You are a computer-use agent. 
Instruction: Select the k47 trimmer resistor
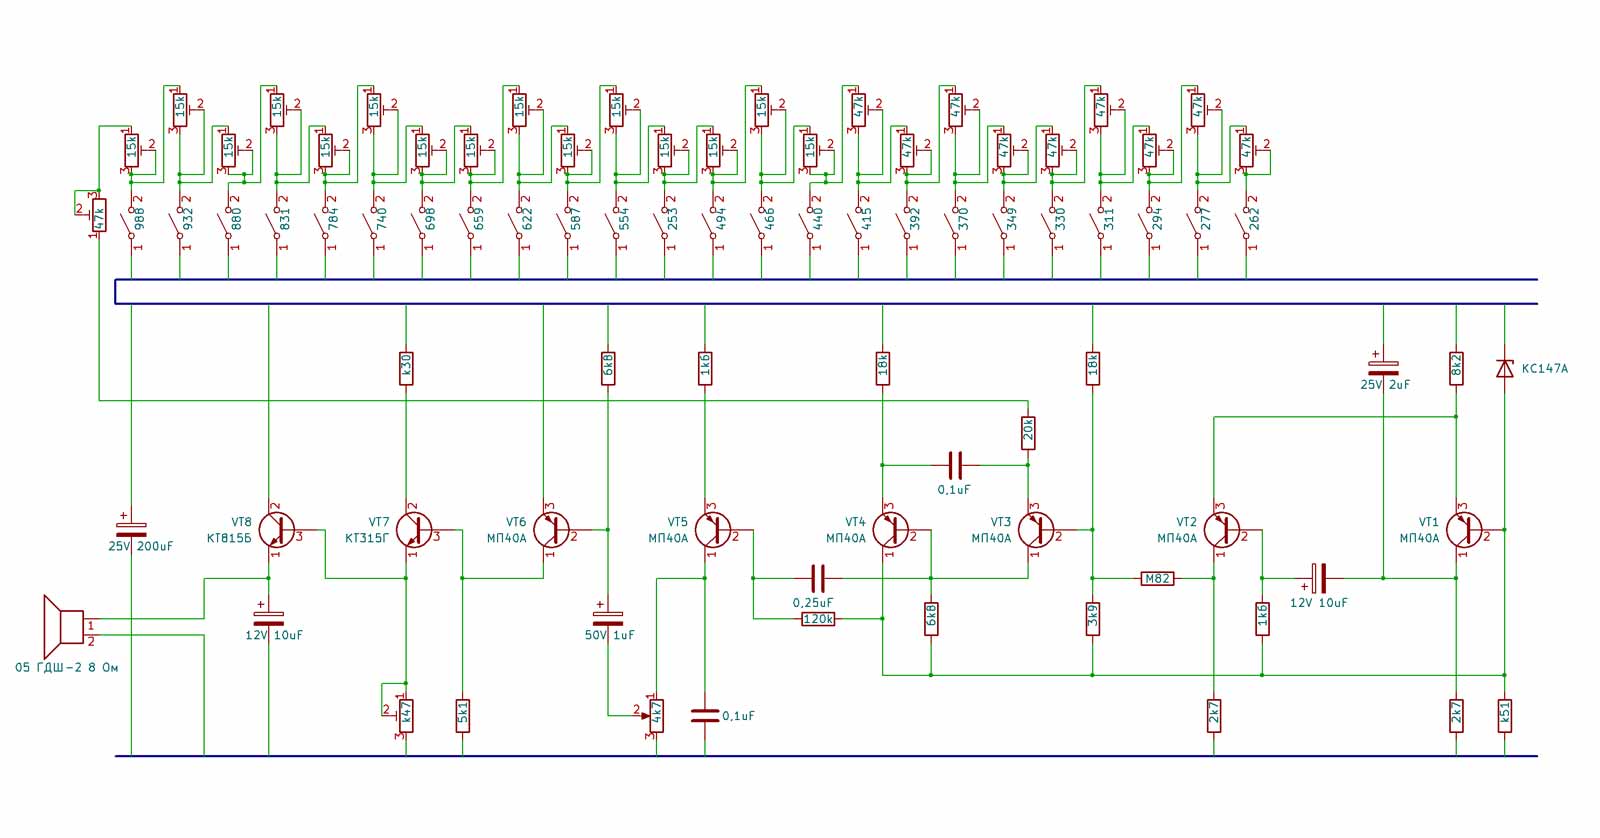click(x=406, y=714)
